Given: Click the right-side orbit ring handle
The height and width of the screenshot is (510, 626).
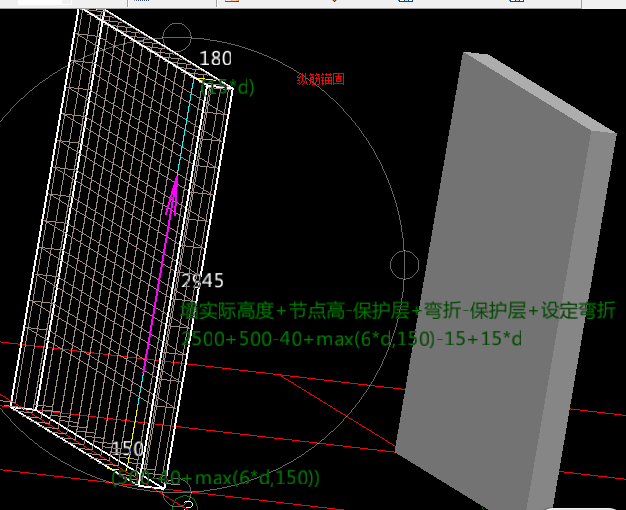Looking at the screenshot, I should point(404,265).
